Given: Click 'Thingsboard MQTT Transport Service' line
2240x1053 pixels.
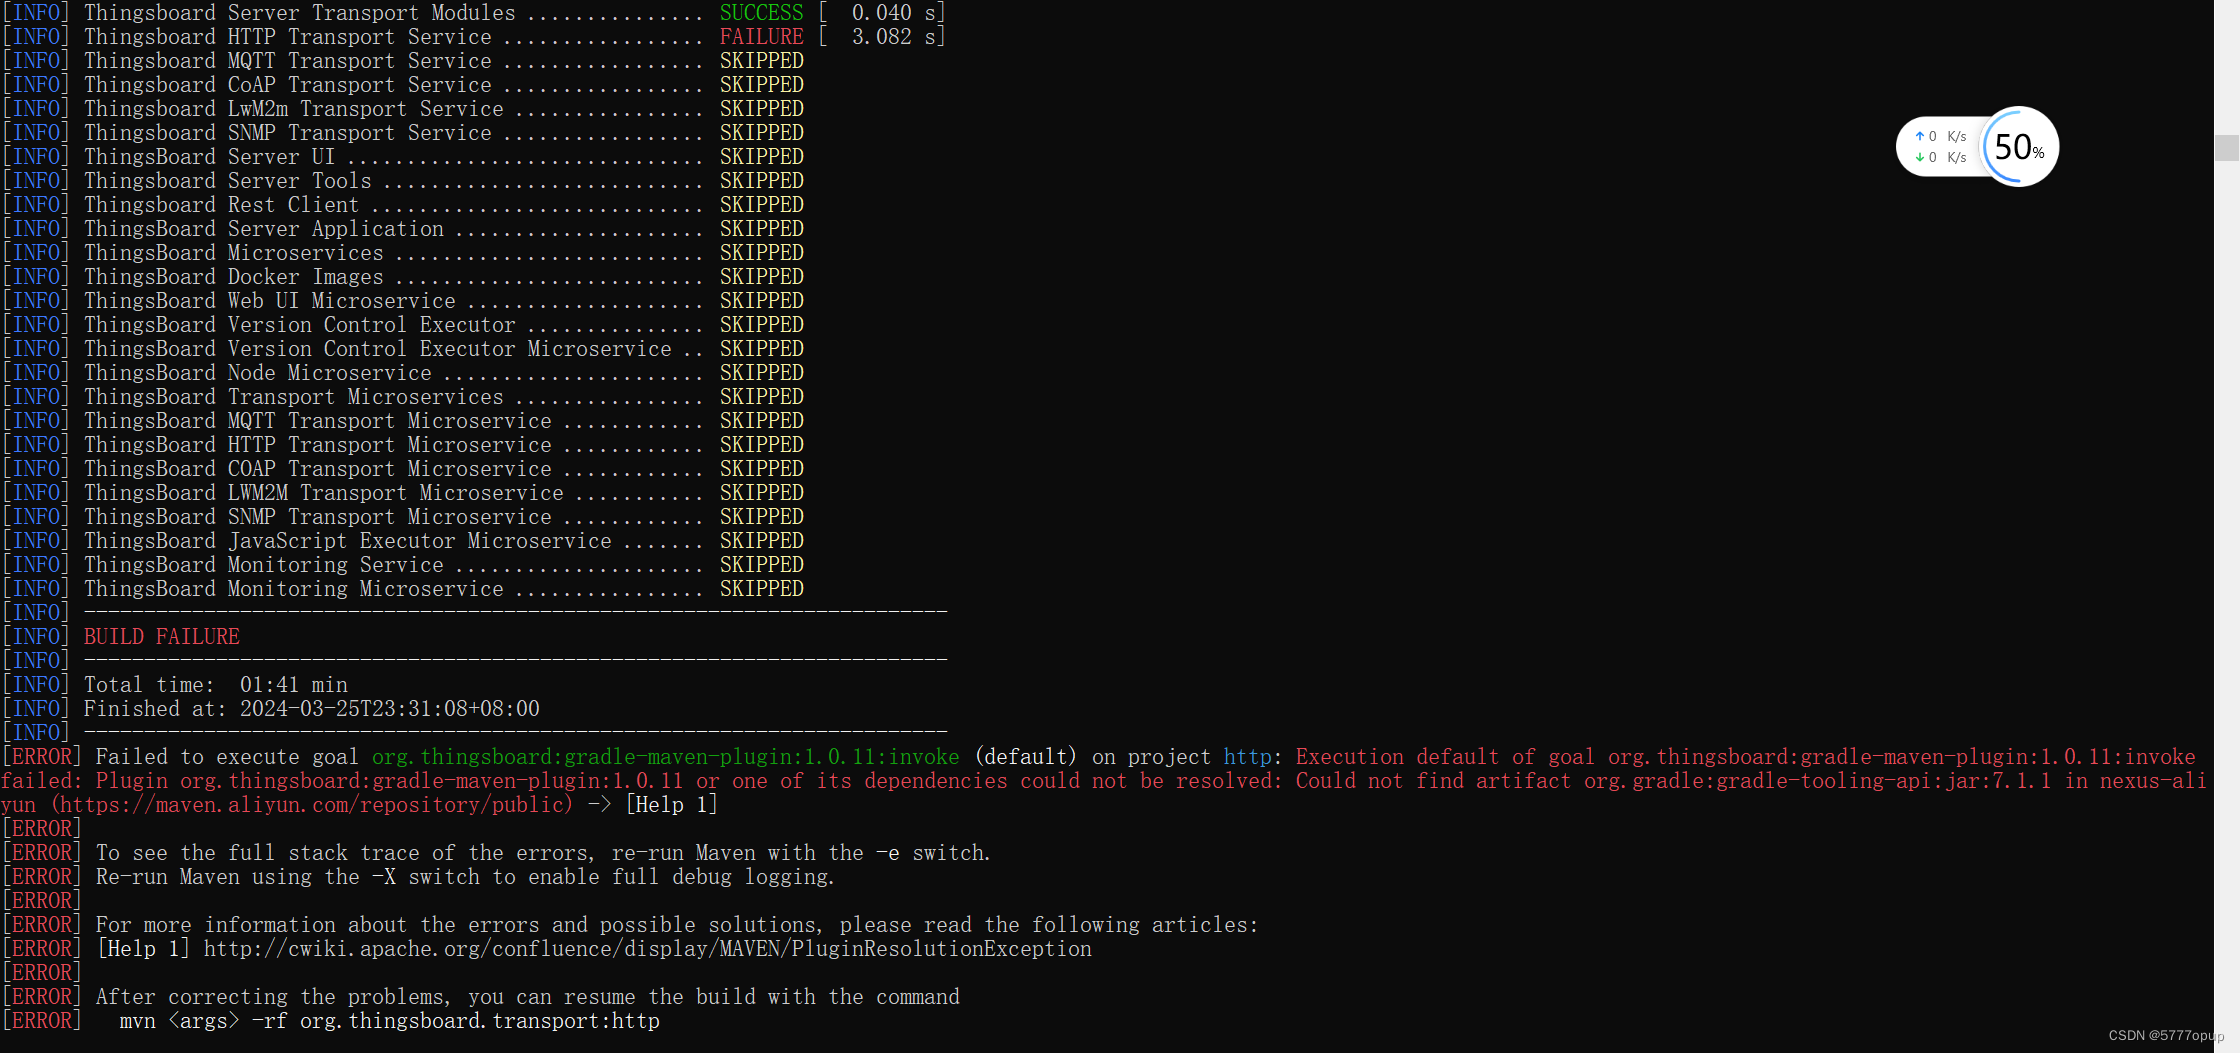Looking at the screenshot, I should pos(403,61).
